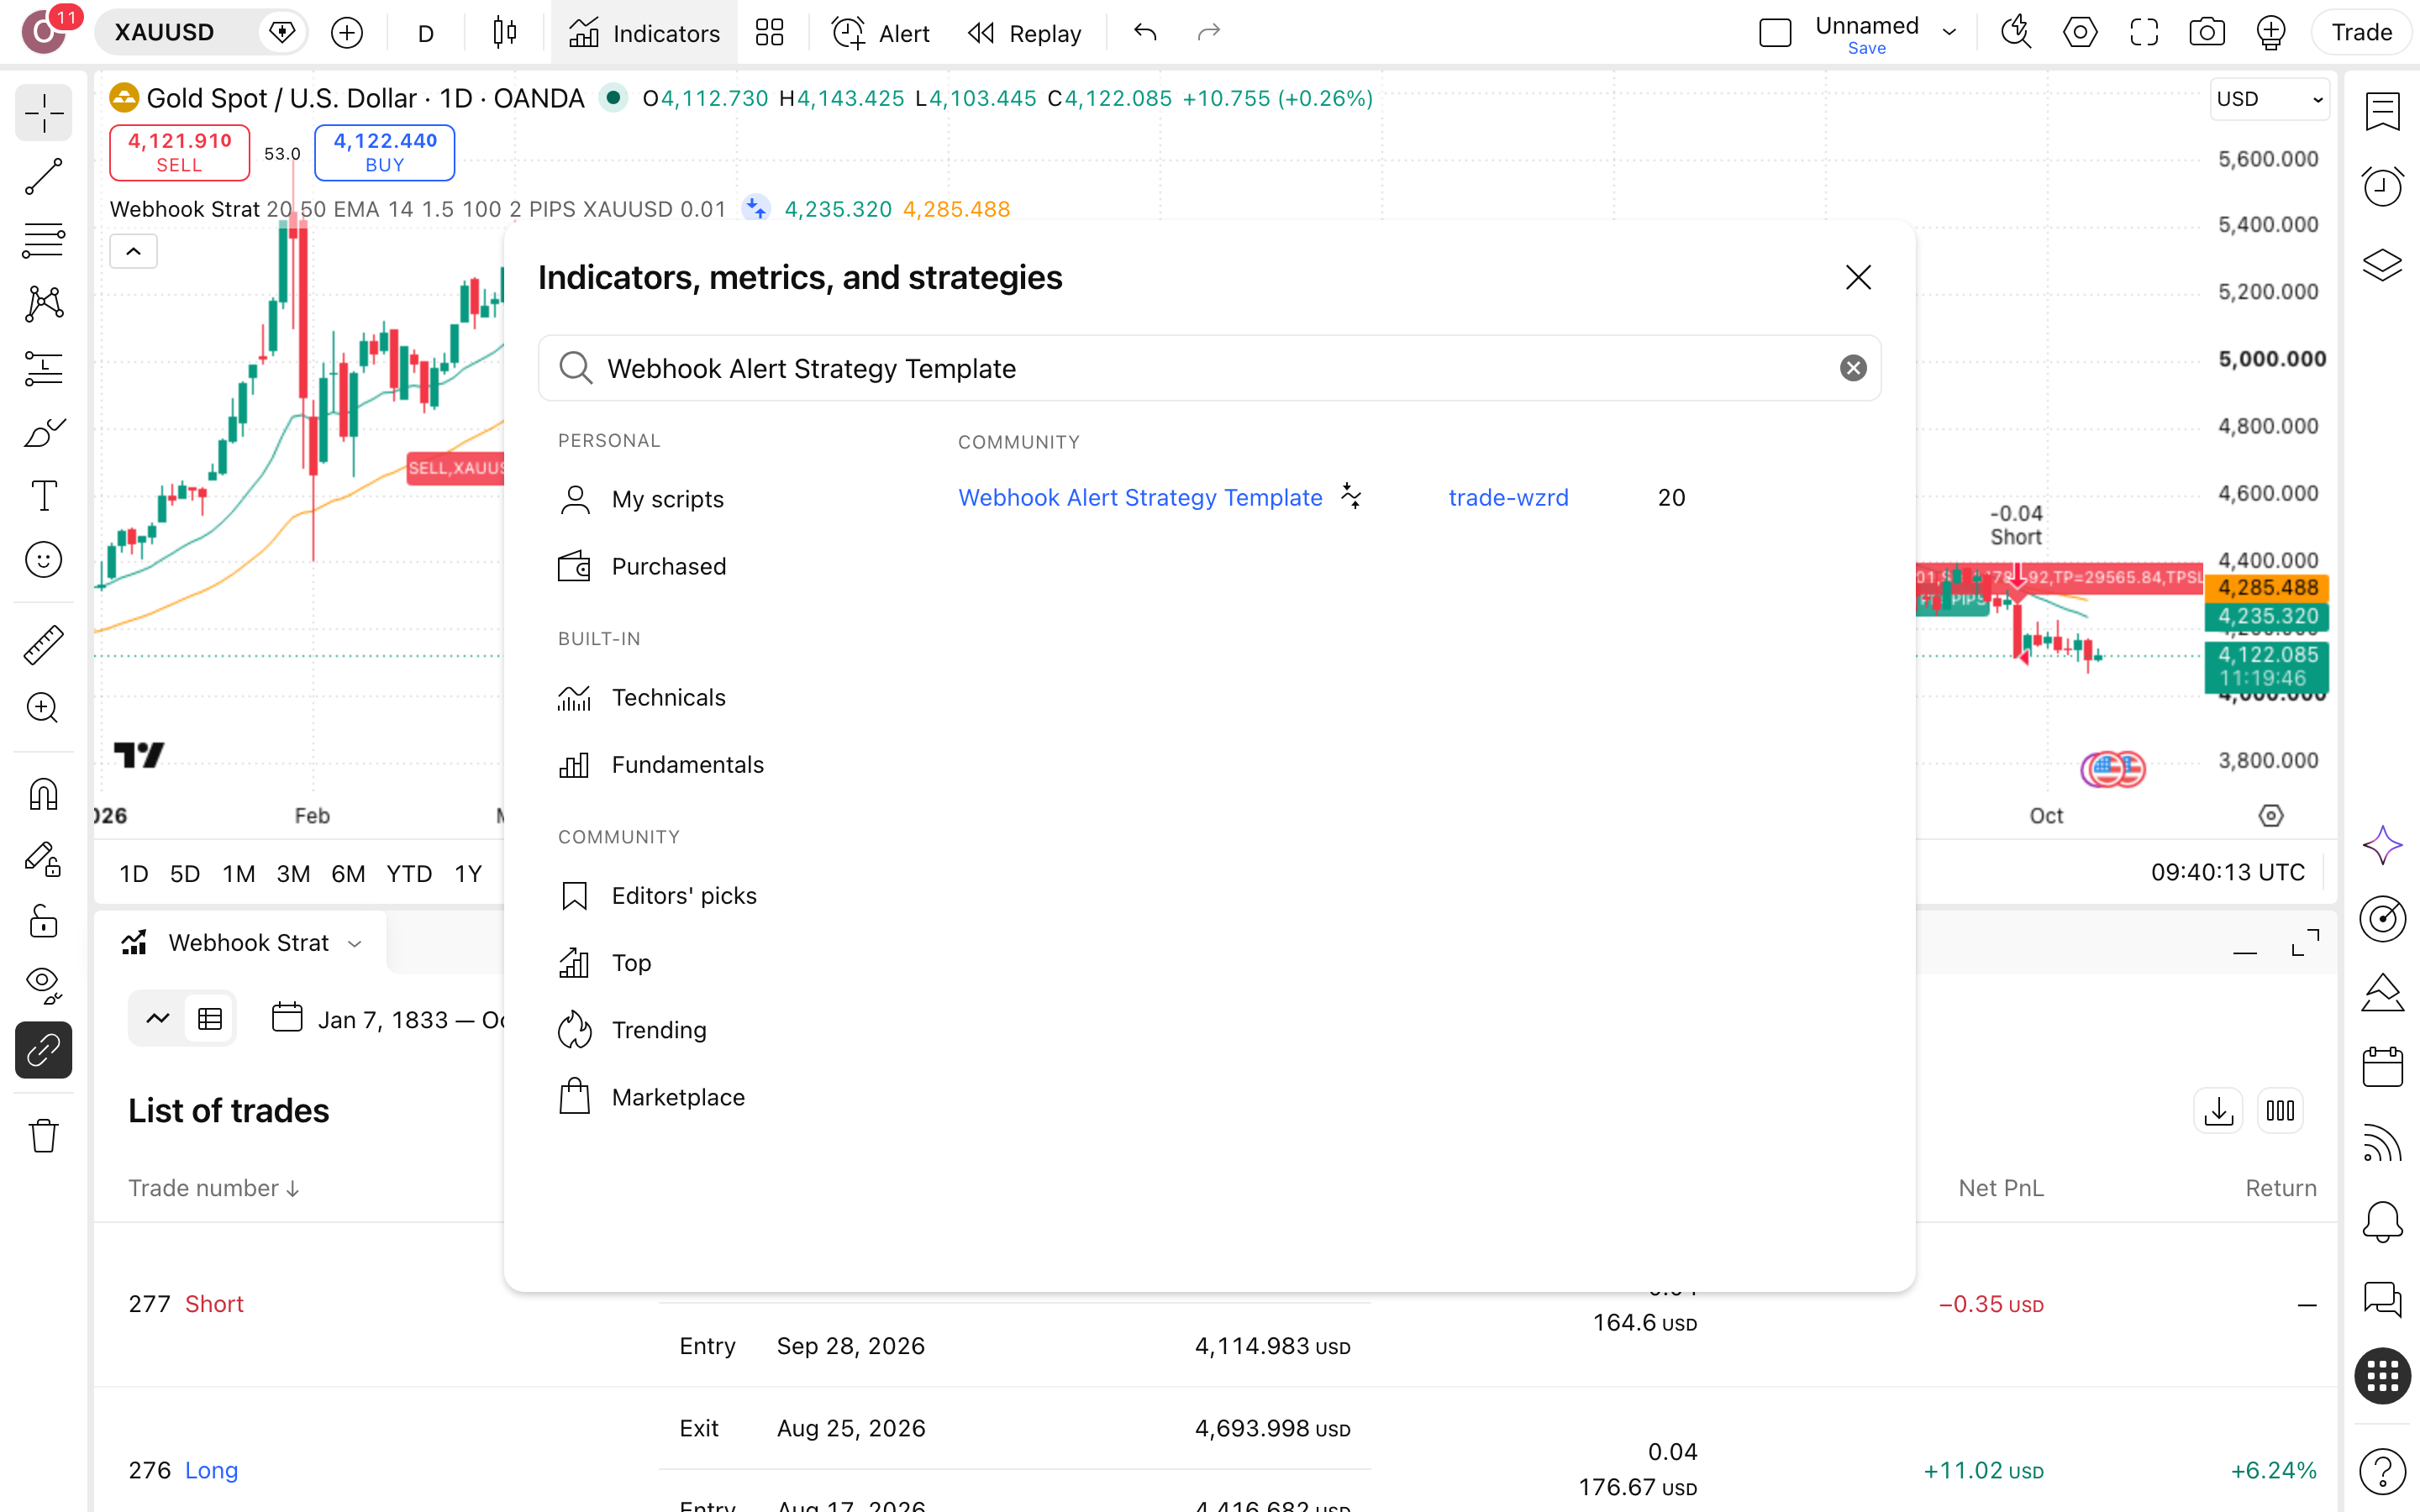Enter fullscreen mode

click(x=2144, y=33)
